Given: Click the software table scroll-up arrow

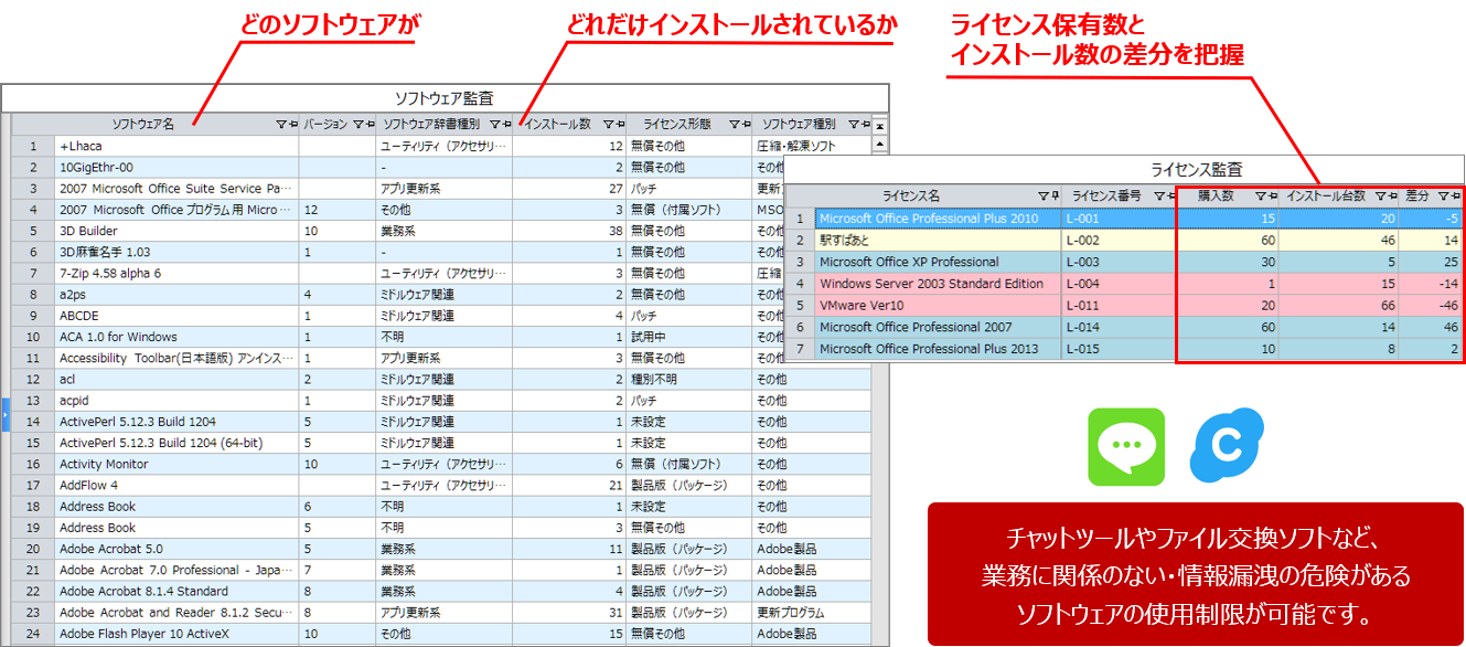Looking at the screenshot, I should tap(880, 145).
